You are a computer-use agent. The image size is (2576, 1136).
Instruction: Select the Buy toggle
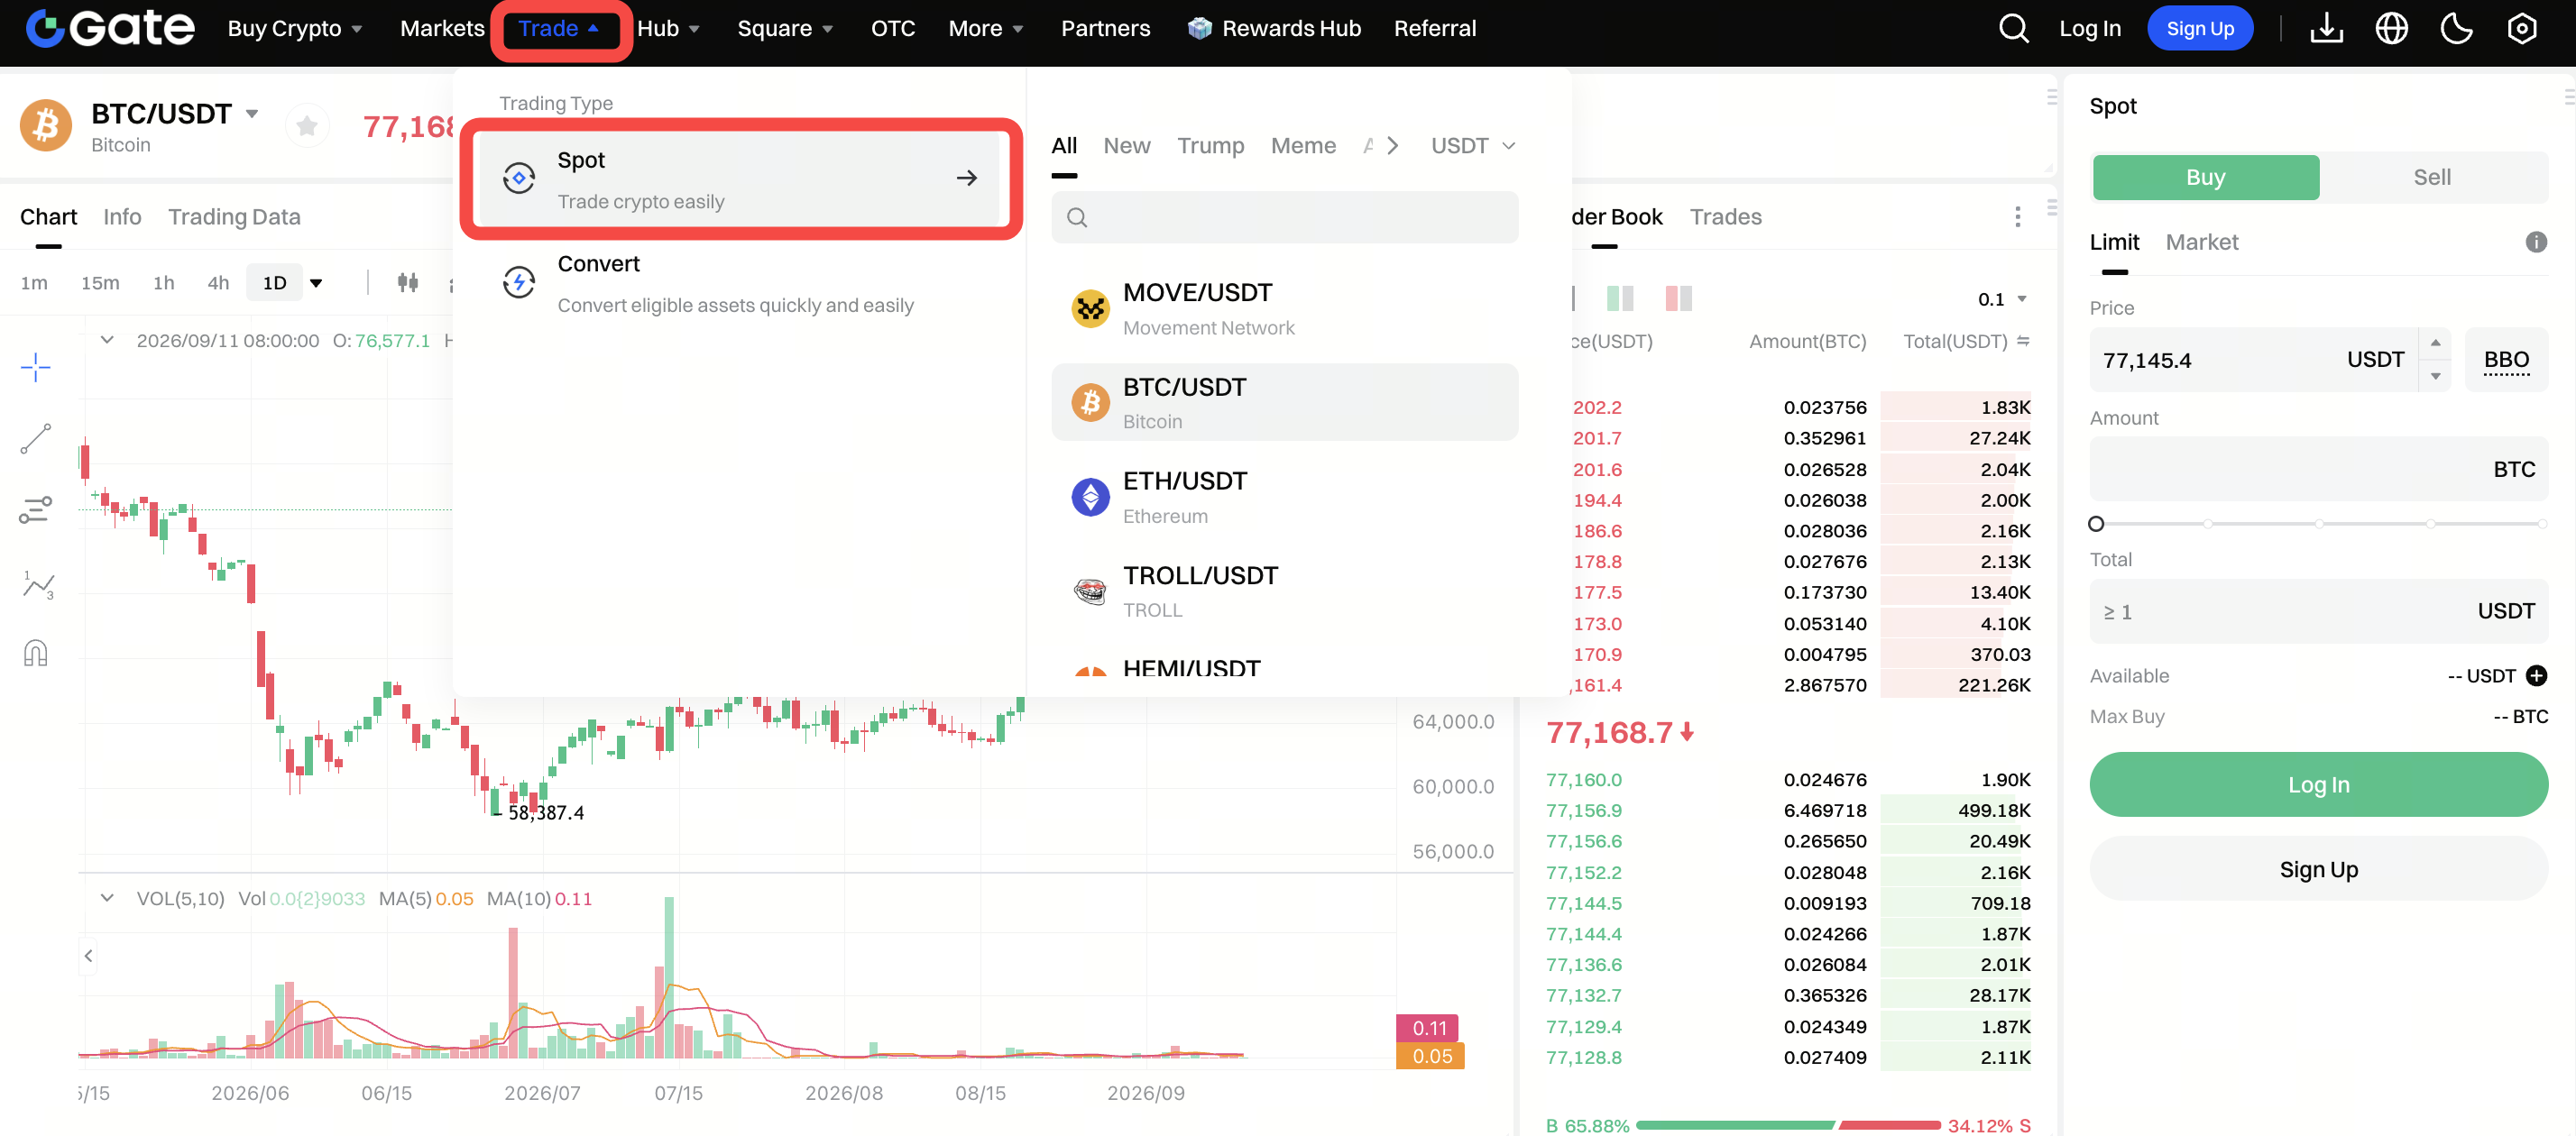coord(2205,177)
